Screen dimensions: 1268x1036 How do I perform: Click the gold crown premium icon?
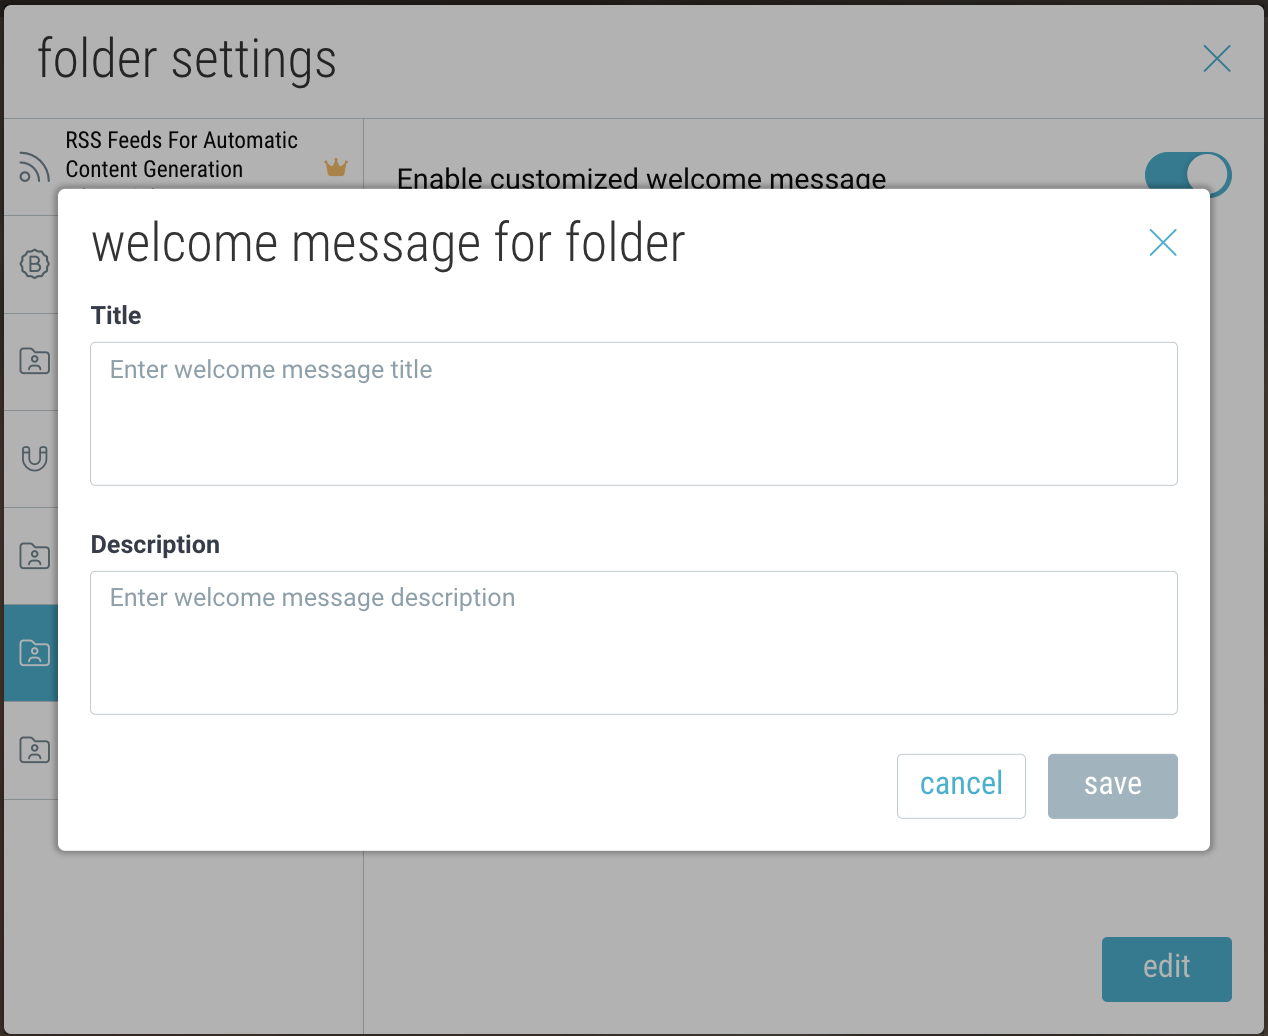click(x=336, y=168)
